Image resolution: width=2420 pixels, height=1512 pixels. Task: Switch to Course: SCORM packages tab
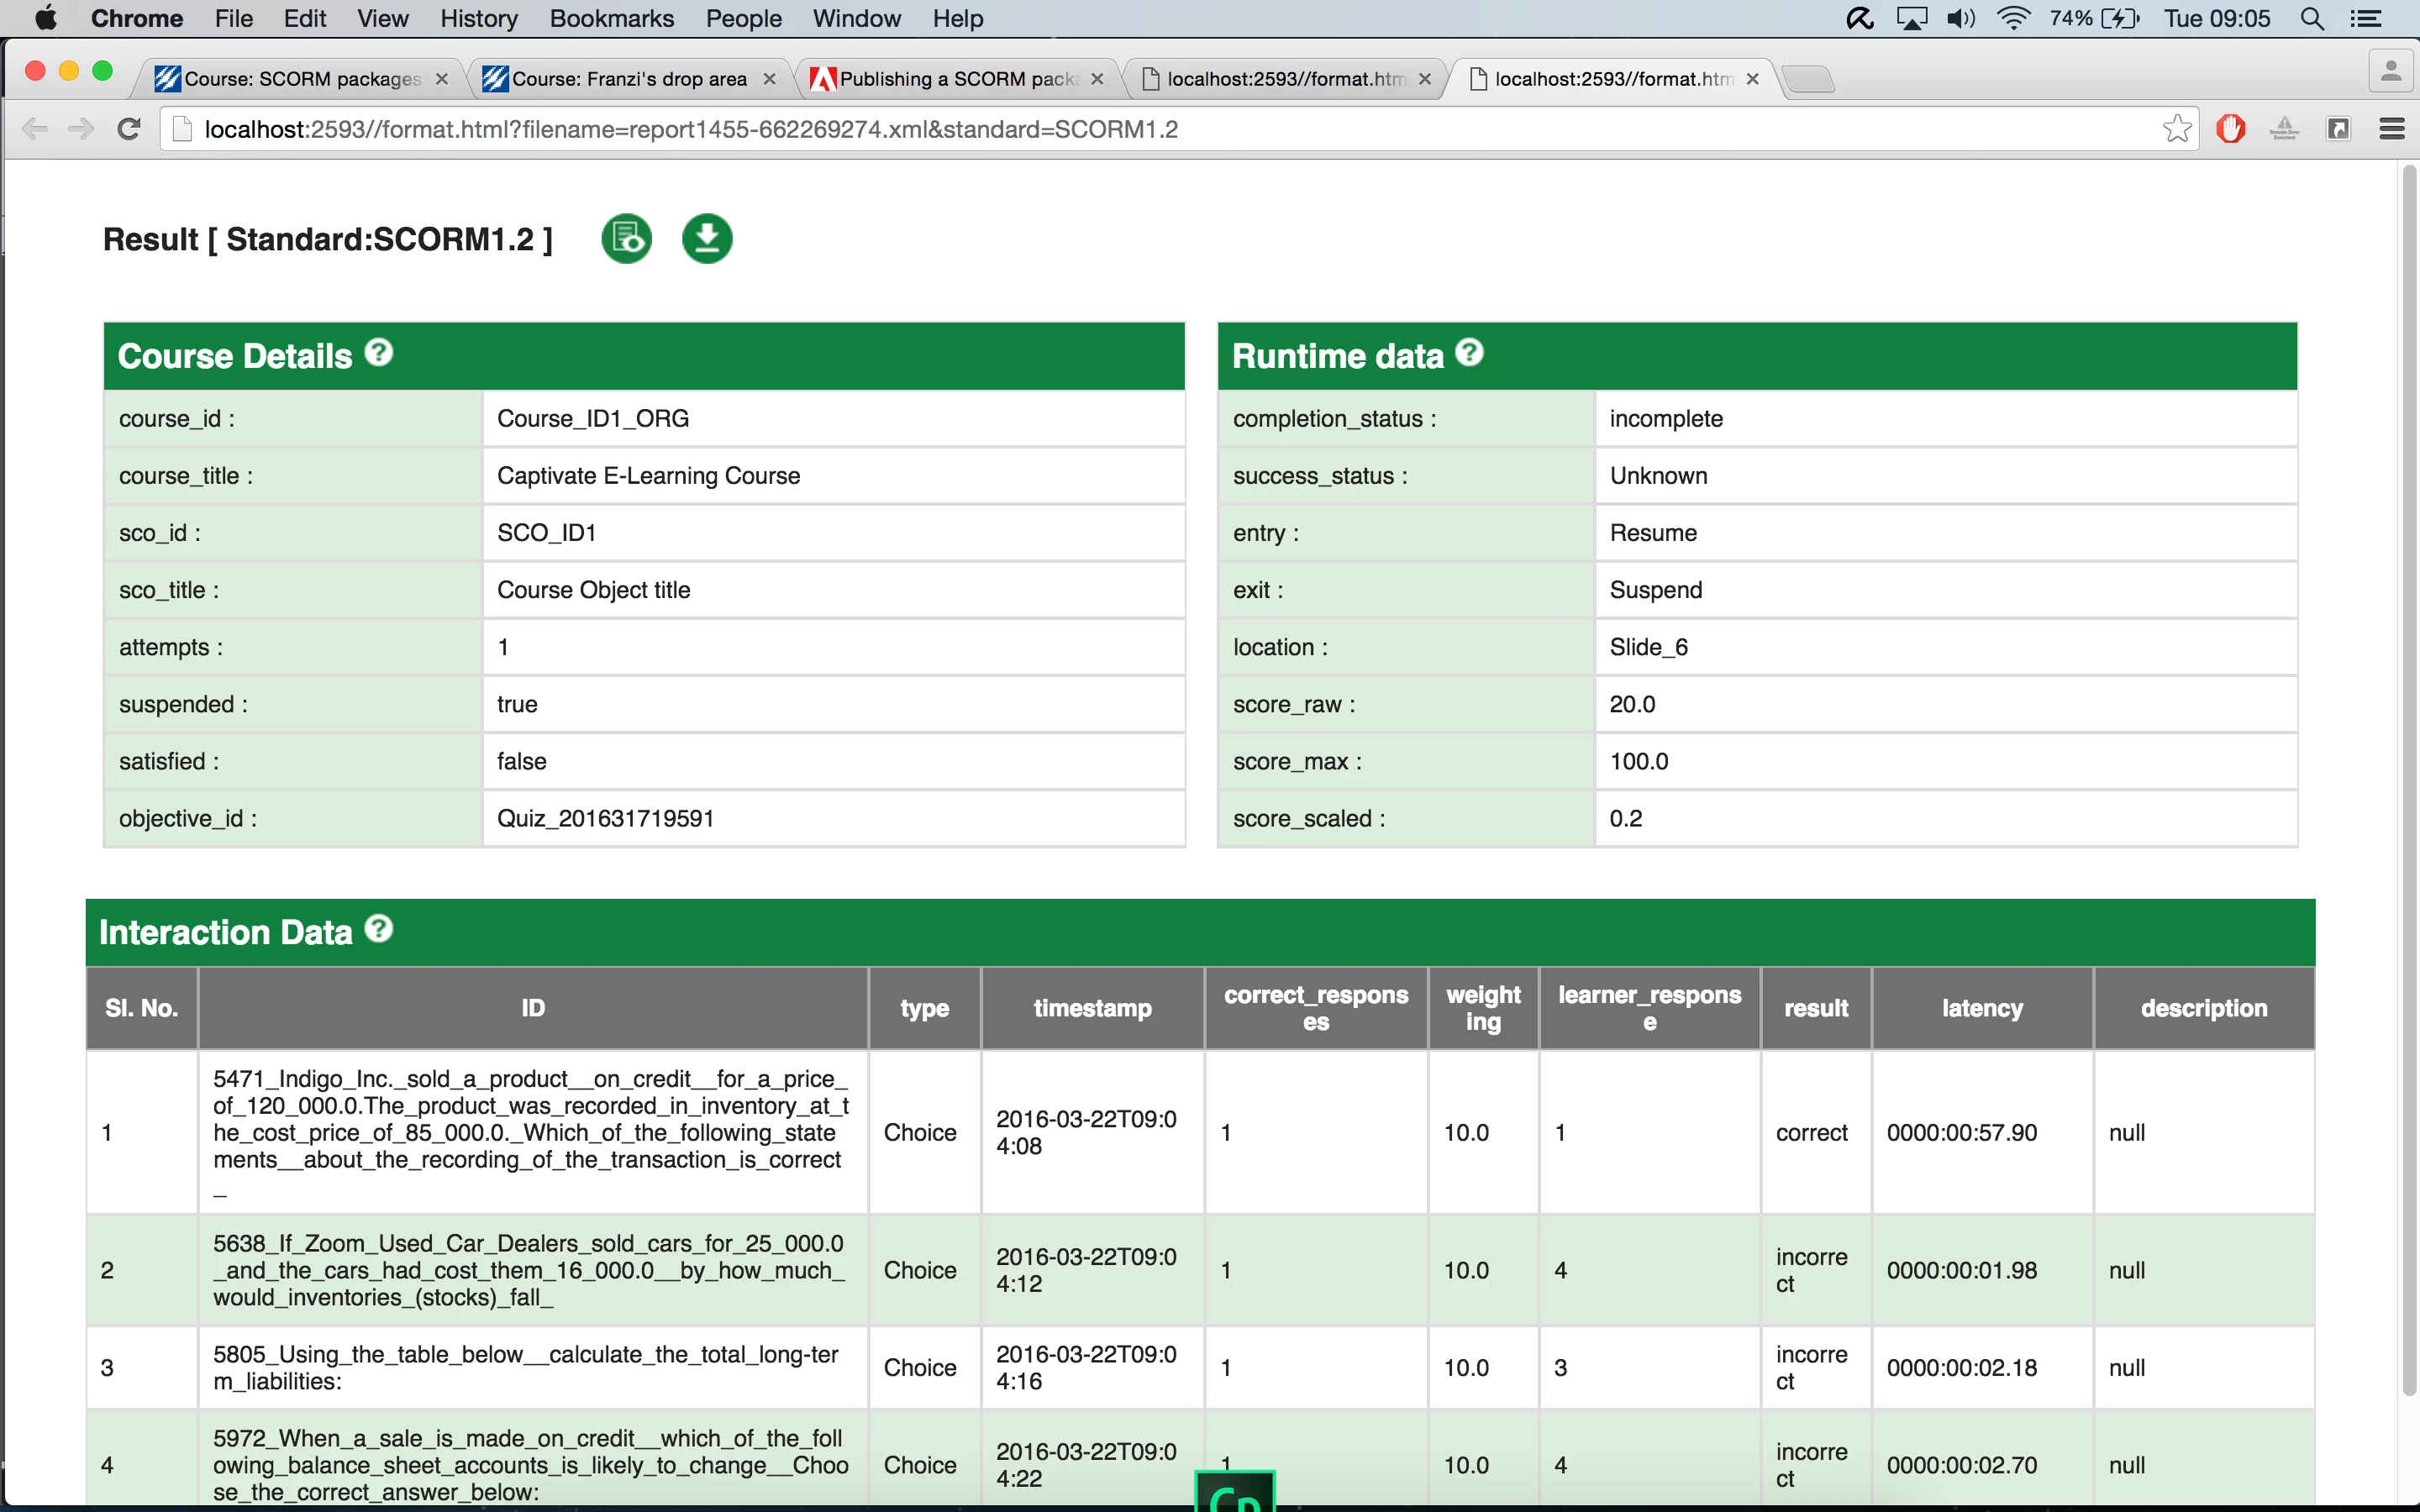[x=301, y=79]
